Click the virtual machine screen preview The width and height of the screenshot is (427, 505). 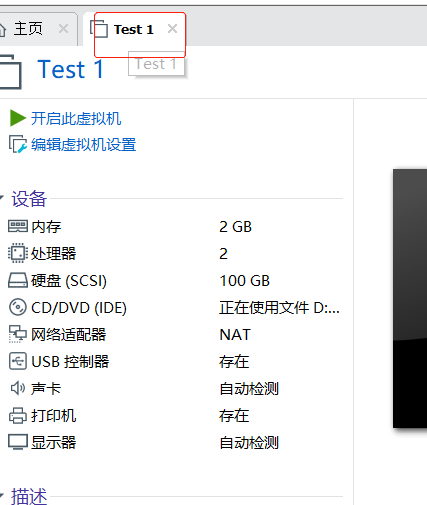coord(410,298)
